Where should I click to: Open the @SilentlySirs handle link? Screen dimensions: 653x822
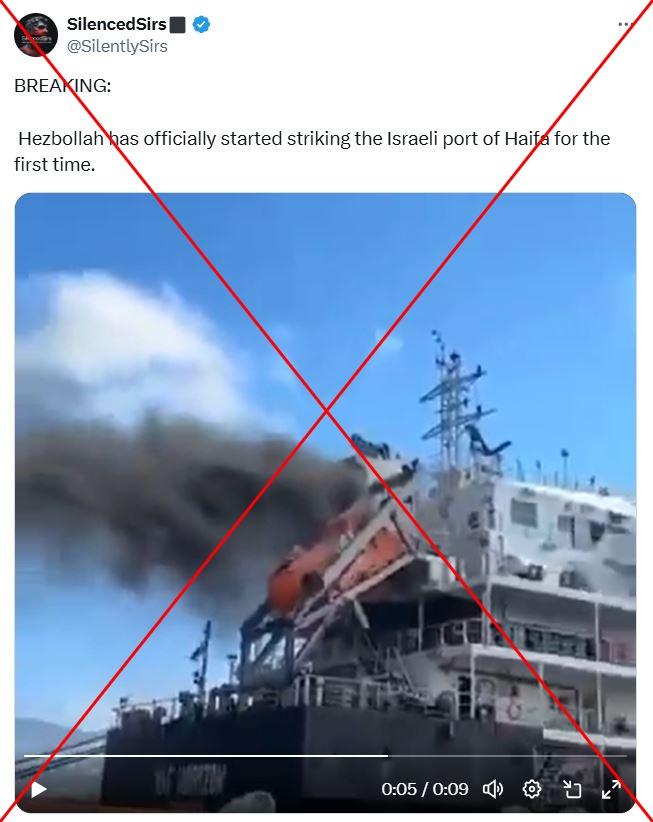pos(117,46)
